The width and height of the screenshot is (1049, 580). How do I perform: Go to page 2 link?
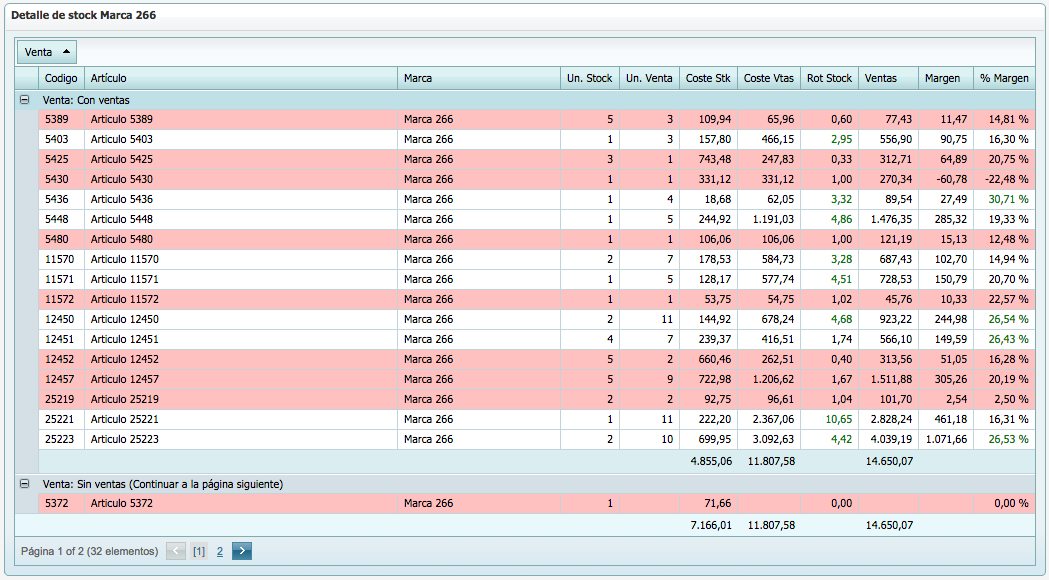(x=219, y=551)
